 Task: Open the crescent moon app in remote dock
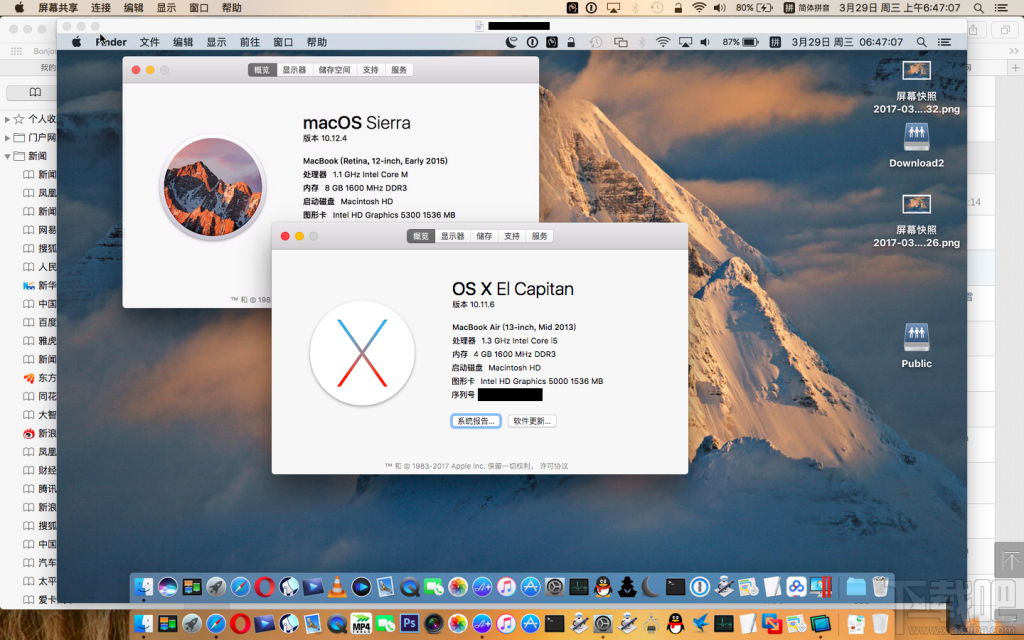pos(649,587)
